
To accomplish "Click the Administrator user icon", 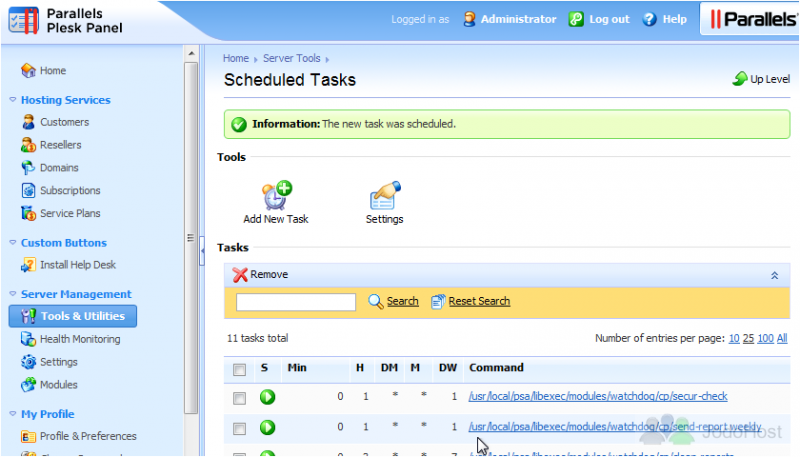I will click(469, 19).
